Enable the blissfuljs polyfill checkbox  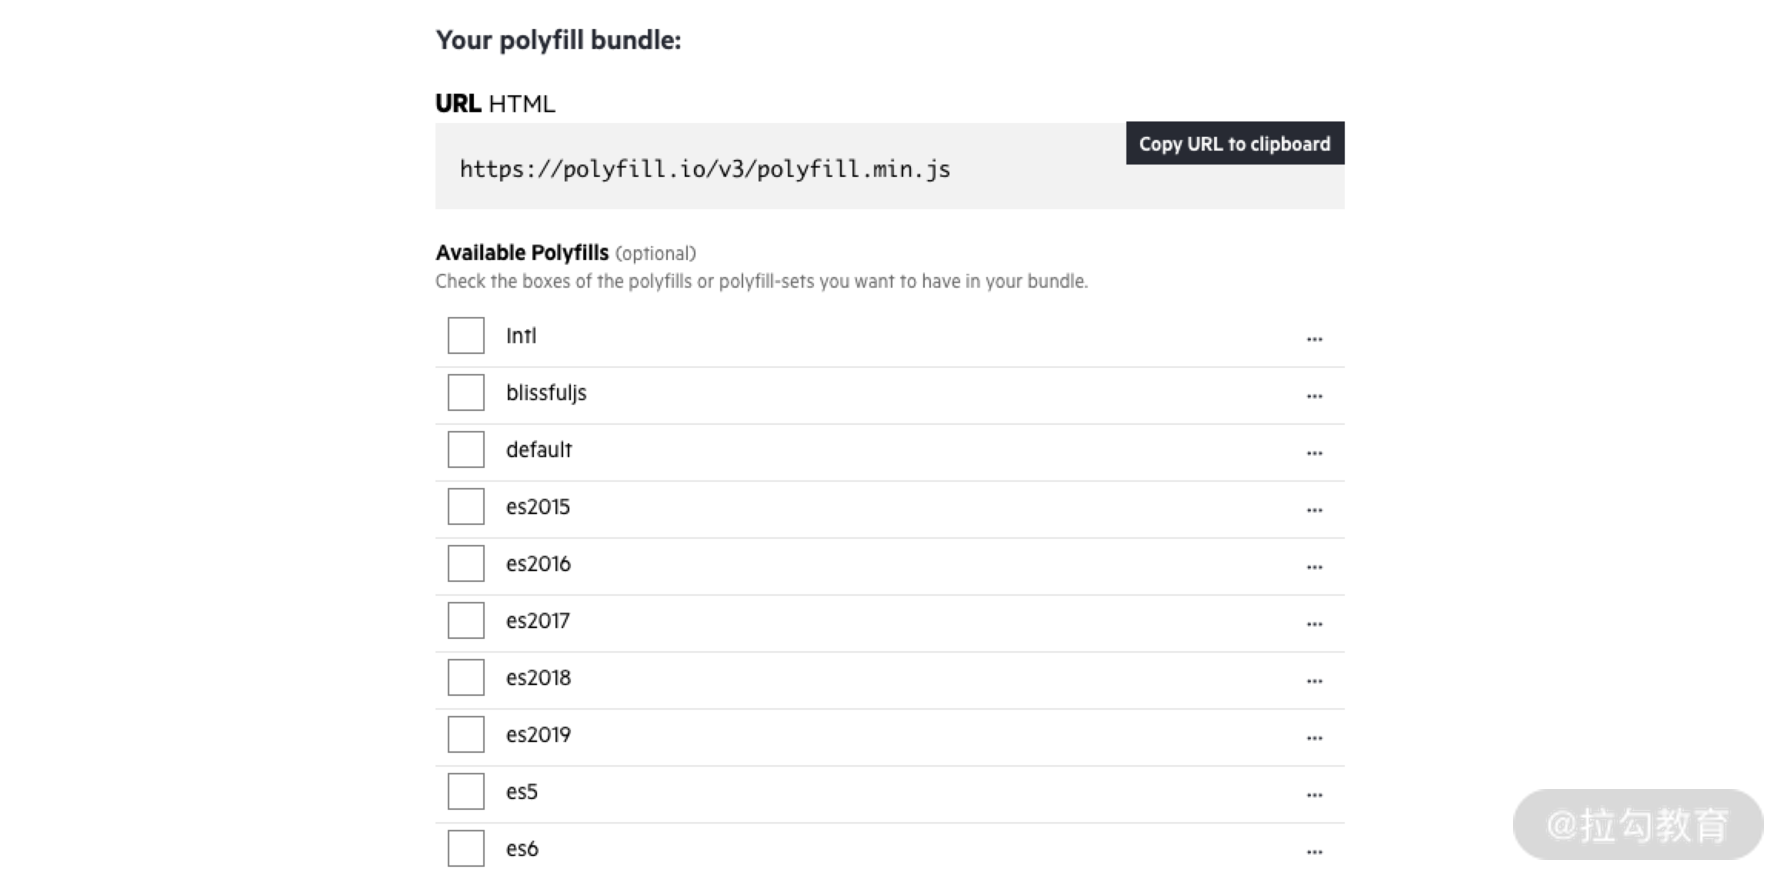(x=466, y=393)
